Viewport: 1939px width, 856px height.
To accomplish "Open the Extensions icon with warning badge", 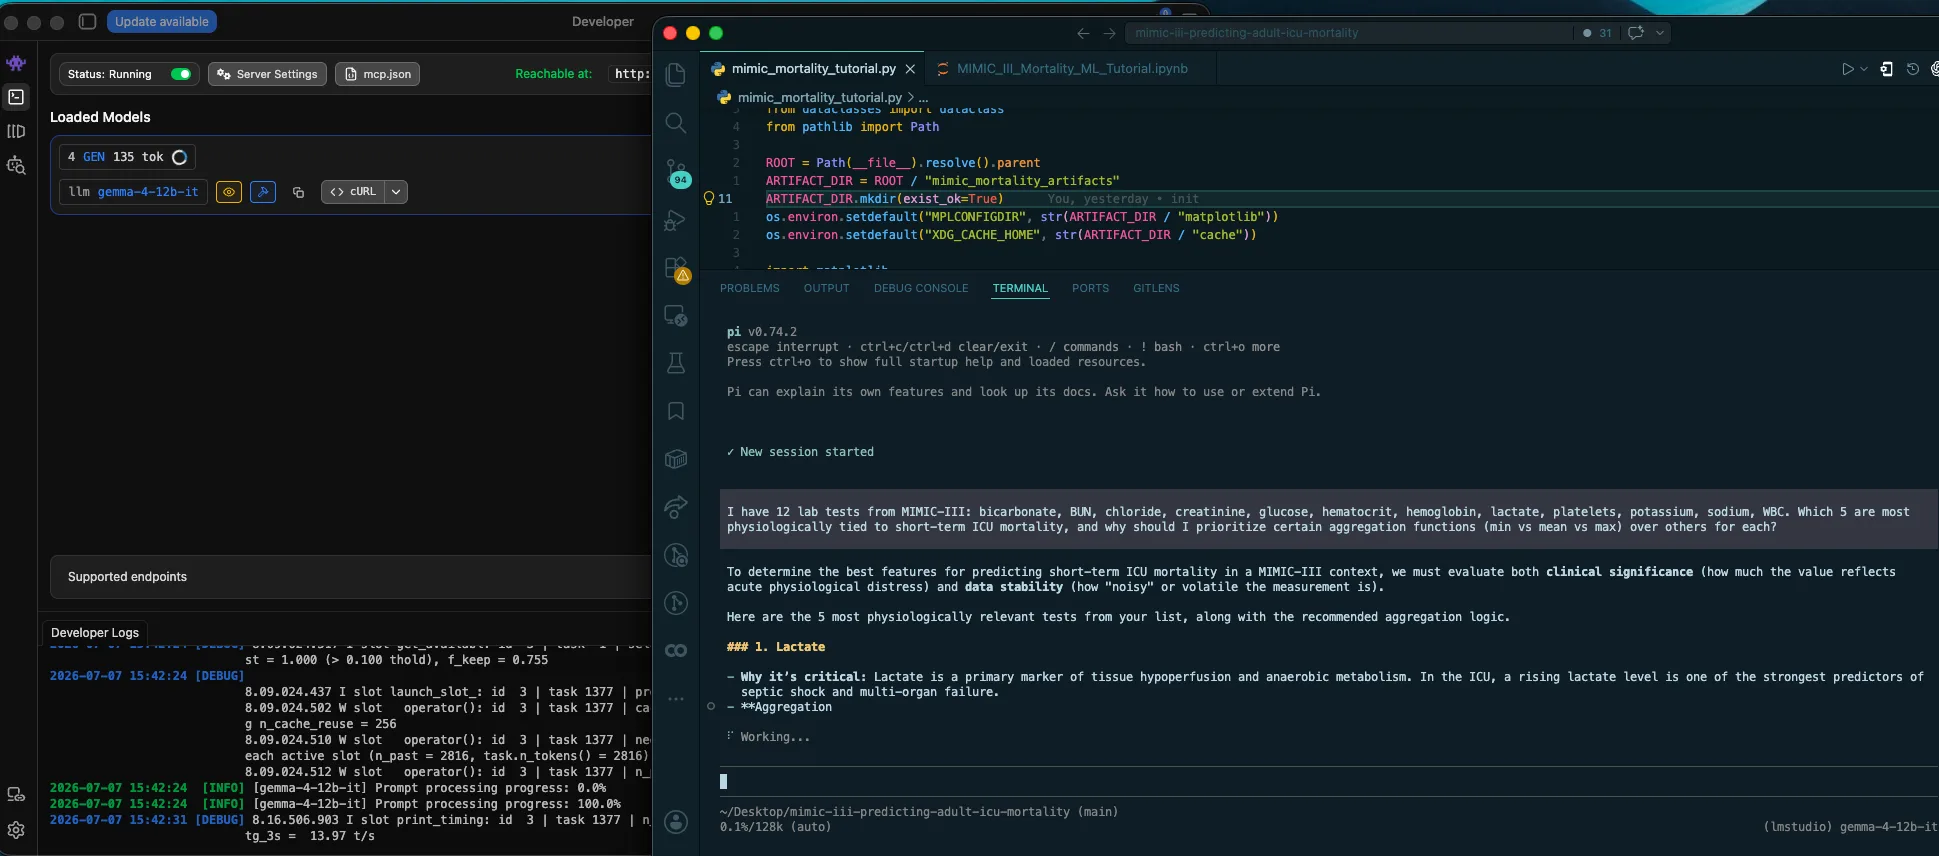I will pyautogui.click(x=677, y=269).
